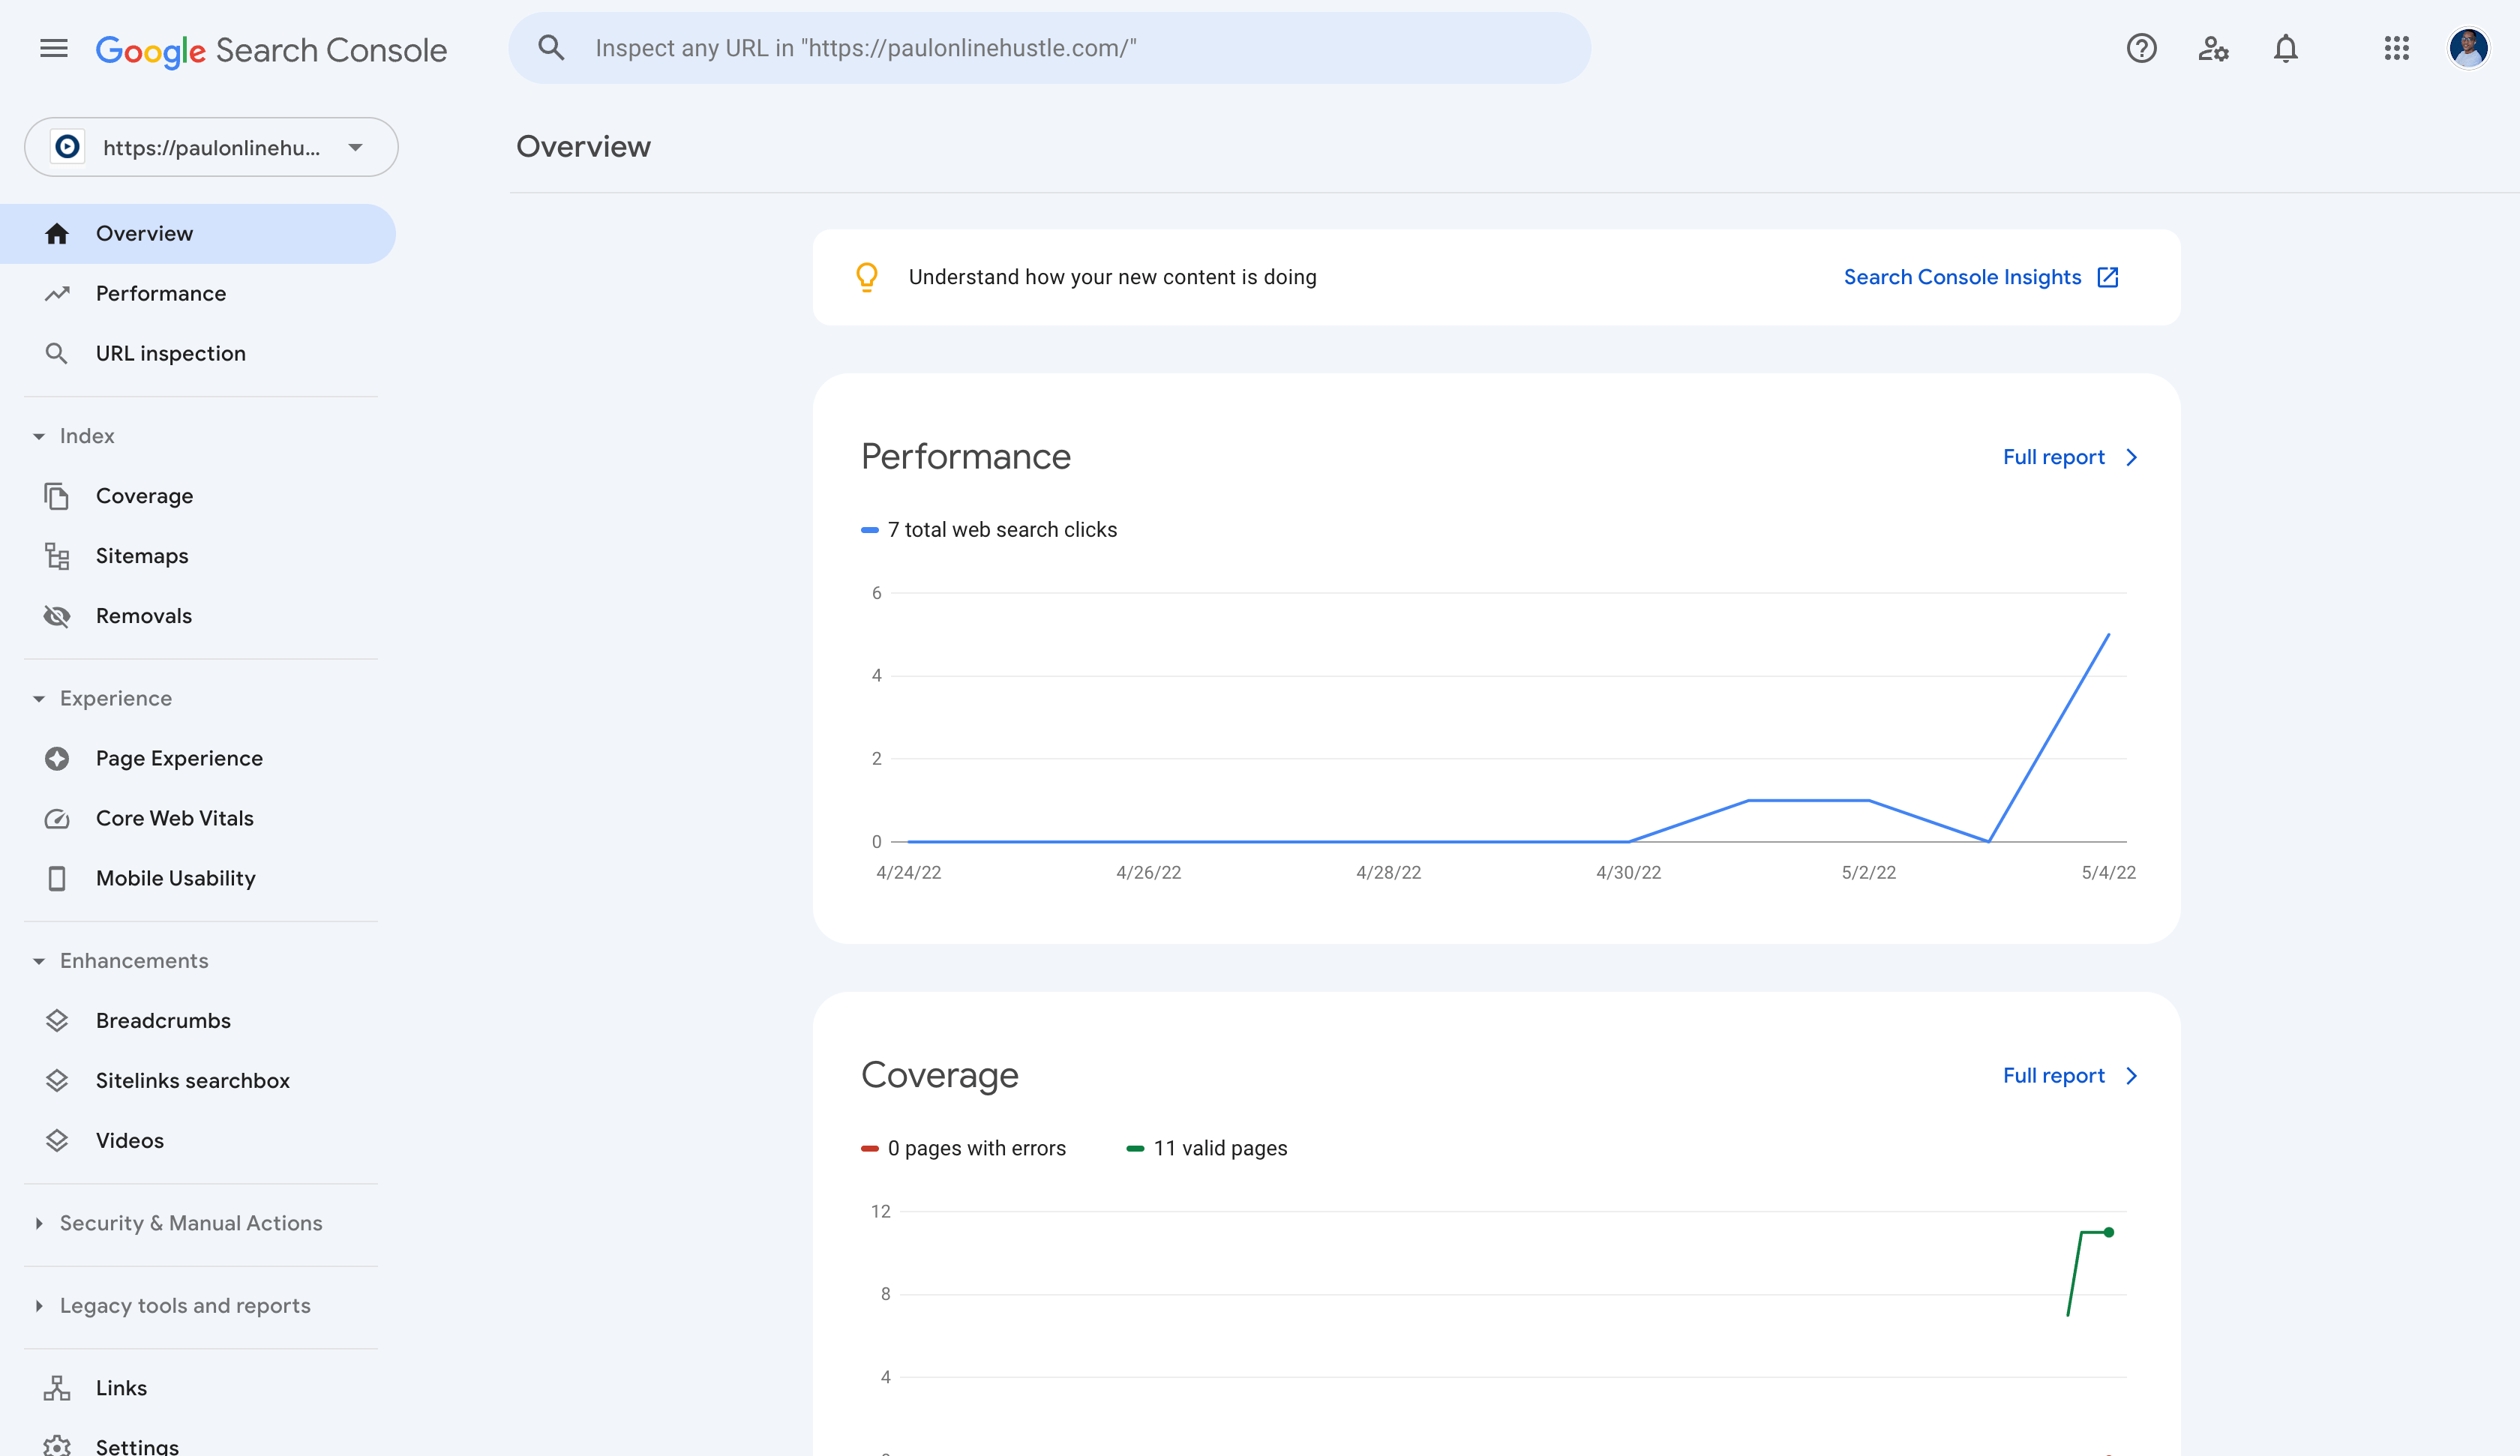The image size is (2520, 1456).
Task: Open Sitelinks searchbox report
Action: point(198,1080)
